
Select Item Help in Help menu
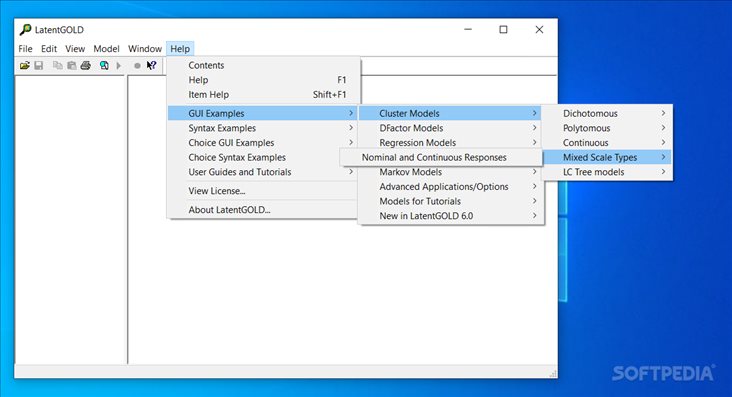point(264,94)
